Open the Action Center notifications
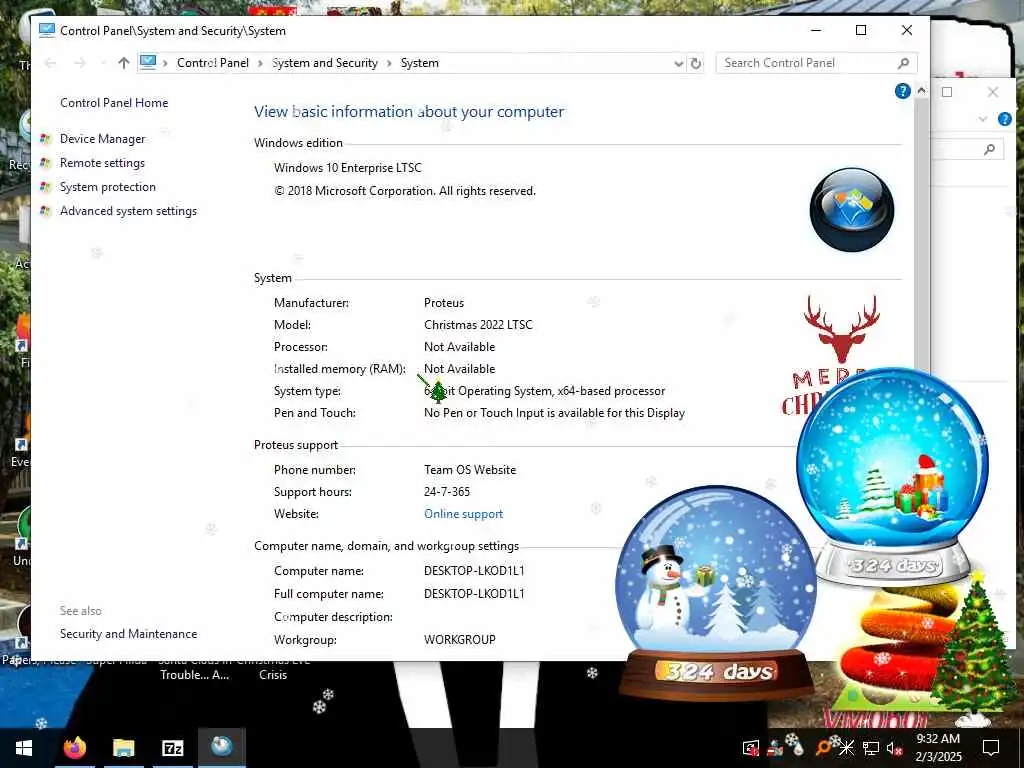1024x768 pixels. point(991,748)
